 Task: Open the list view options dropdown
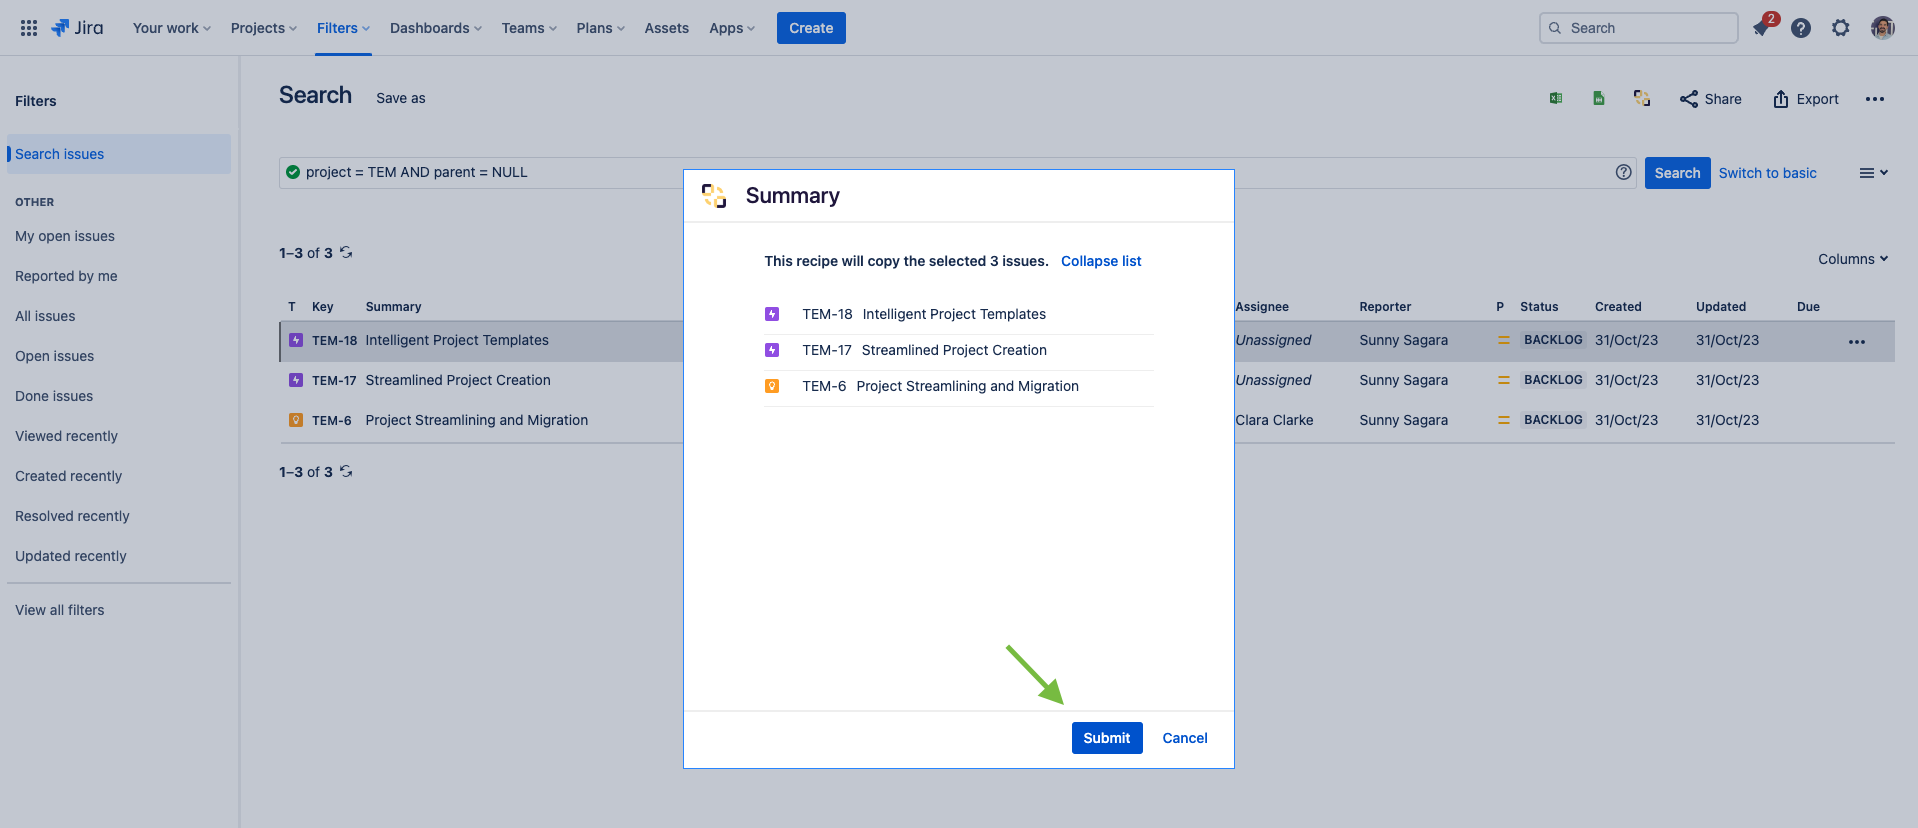click(1873, 173)
